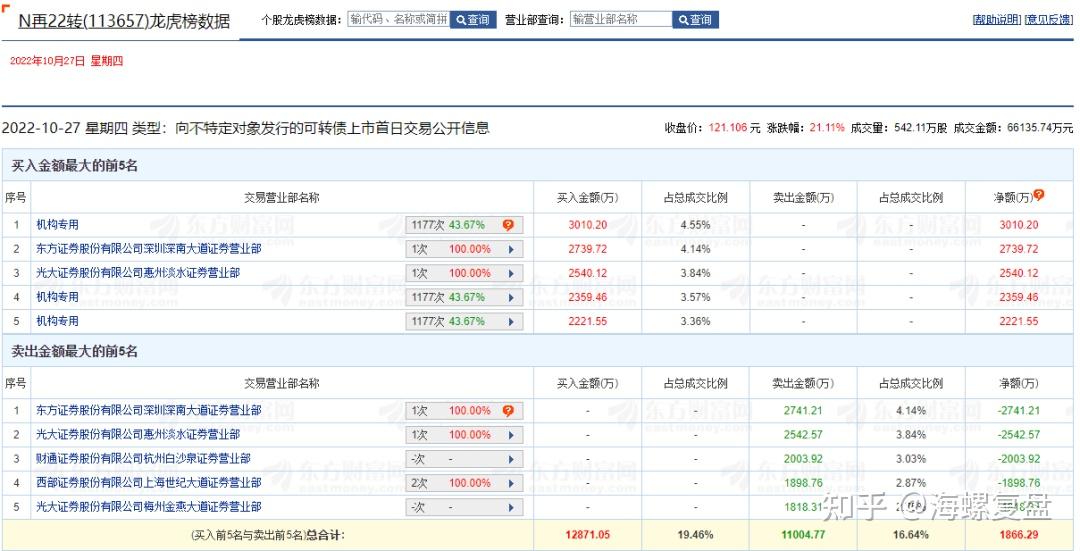Click ratio 3.03% in 财通证券 sell row
The image size is (1080, 551).
pos(911,459)
